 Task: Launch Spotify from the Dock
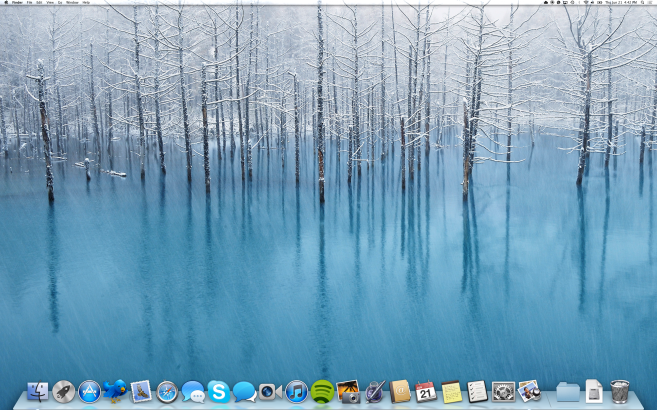click(x=322, y=391)
